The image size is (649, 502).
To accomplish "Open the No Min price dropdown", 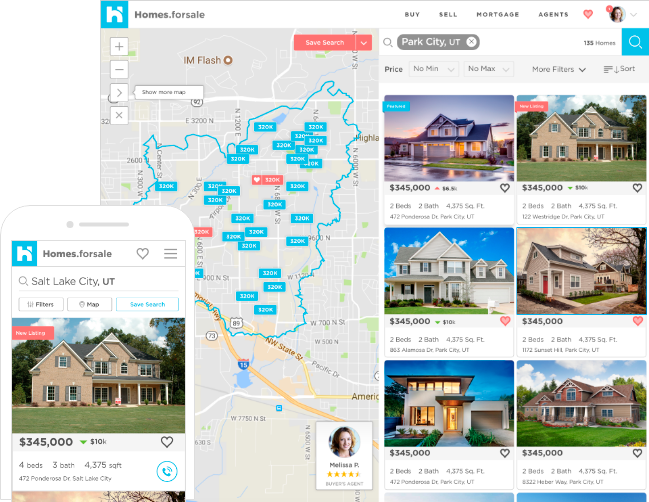I will tap(434, 69).
